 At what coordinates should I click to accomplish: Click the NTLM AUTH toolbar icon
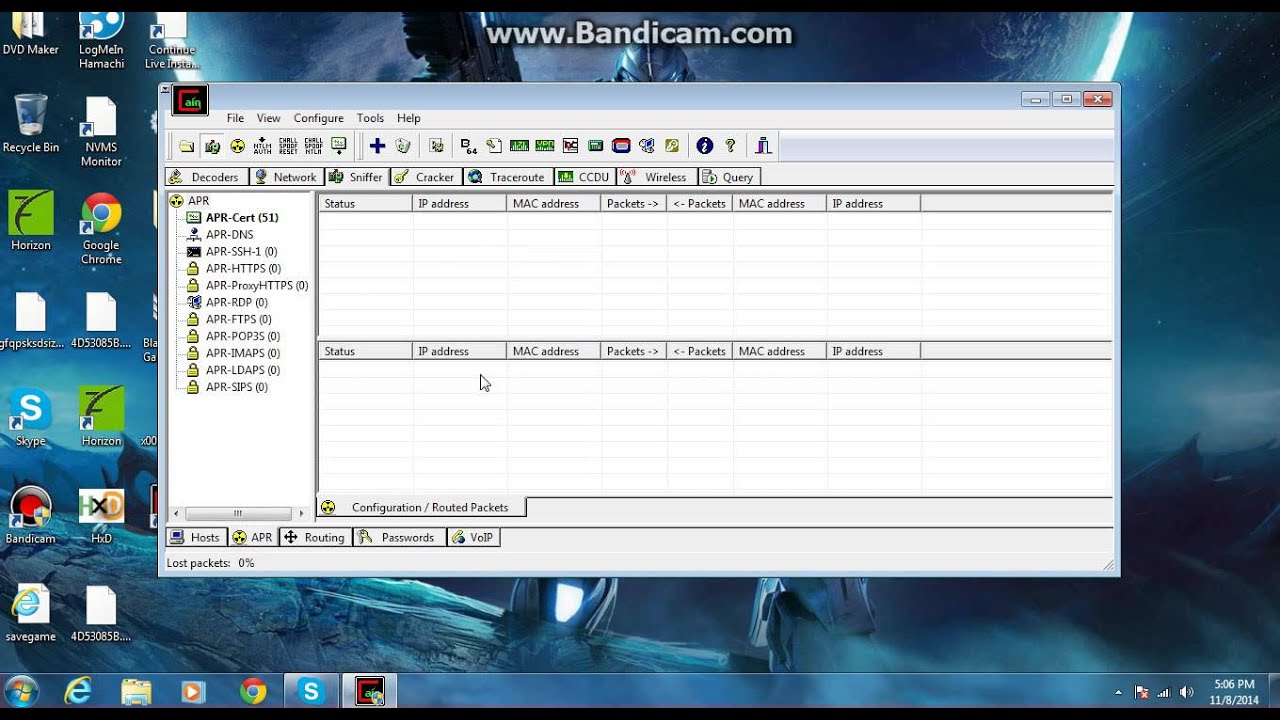(262, 146)
